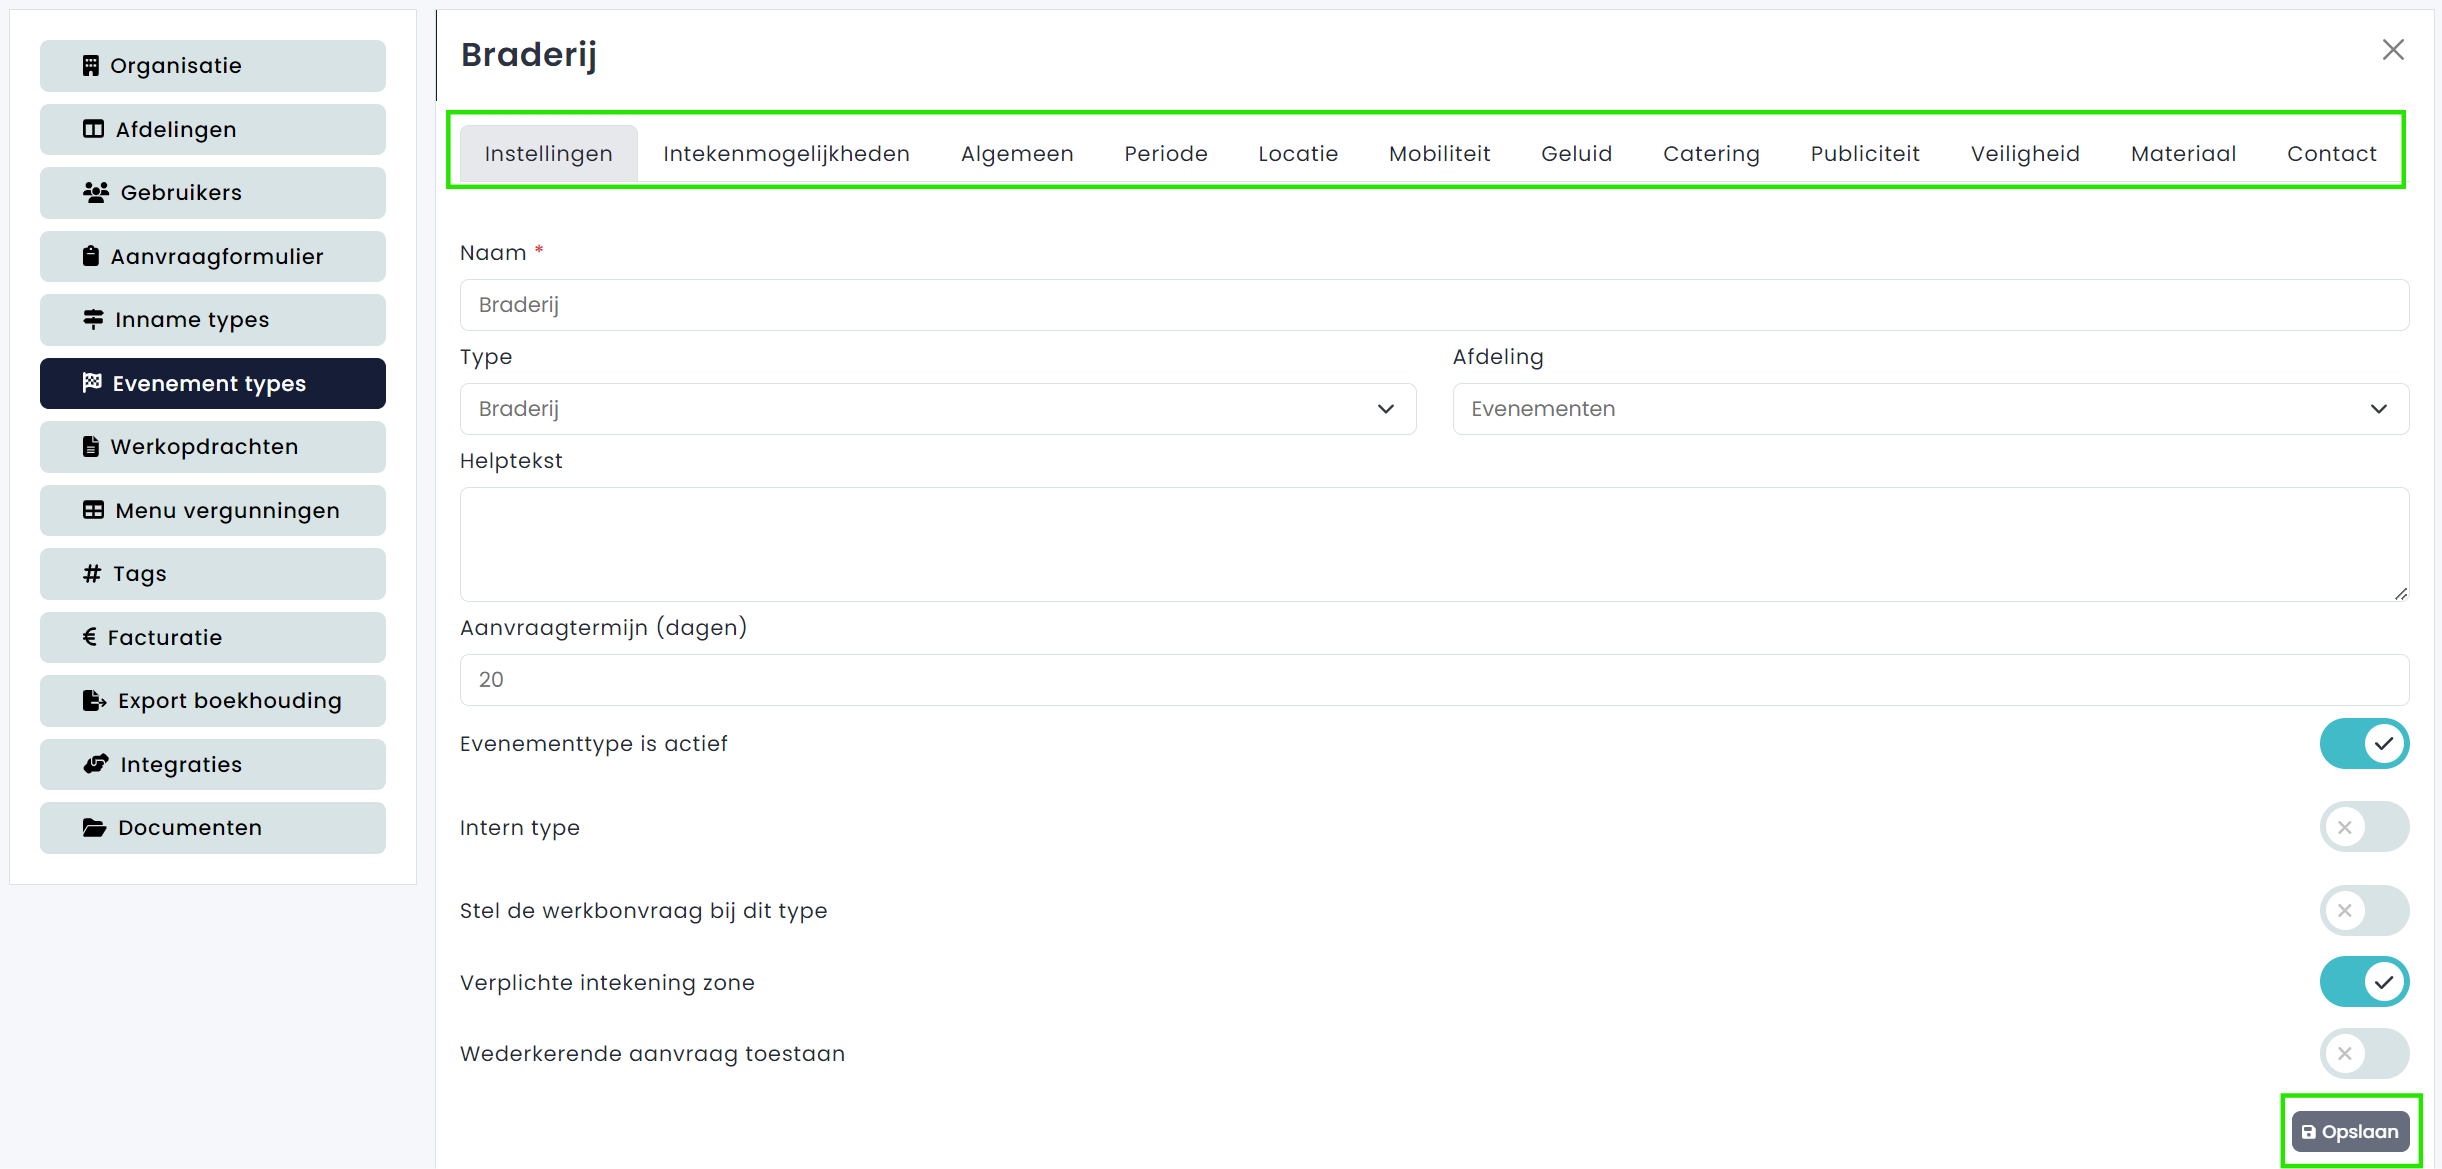The height and width of the screenshot is (1169, 2442).
Task: Click the Inname types signpost icon
Action: tap(93, 320)
